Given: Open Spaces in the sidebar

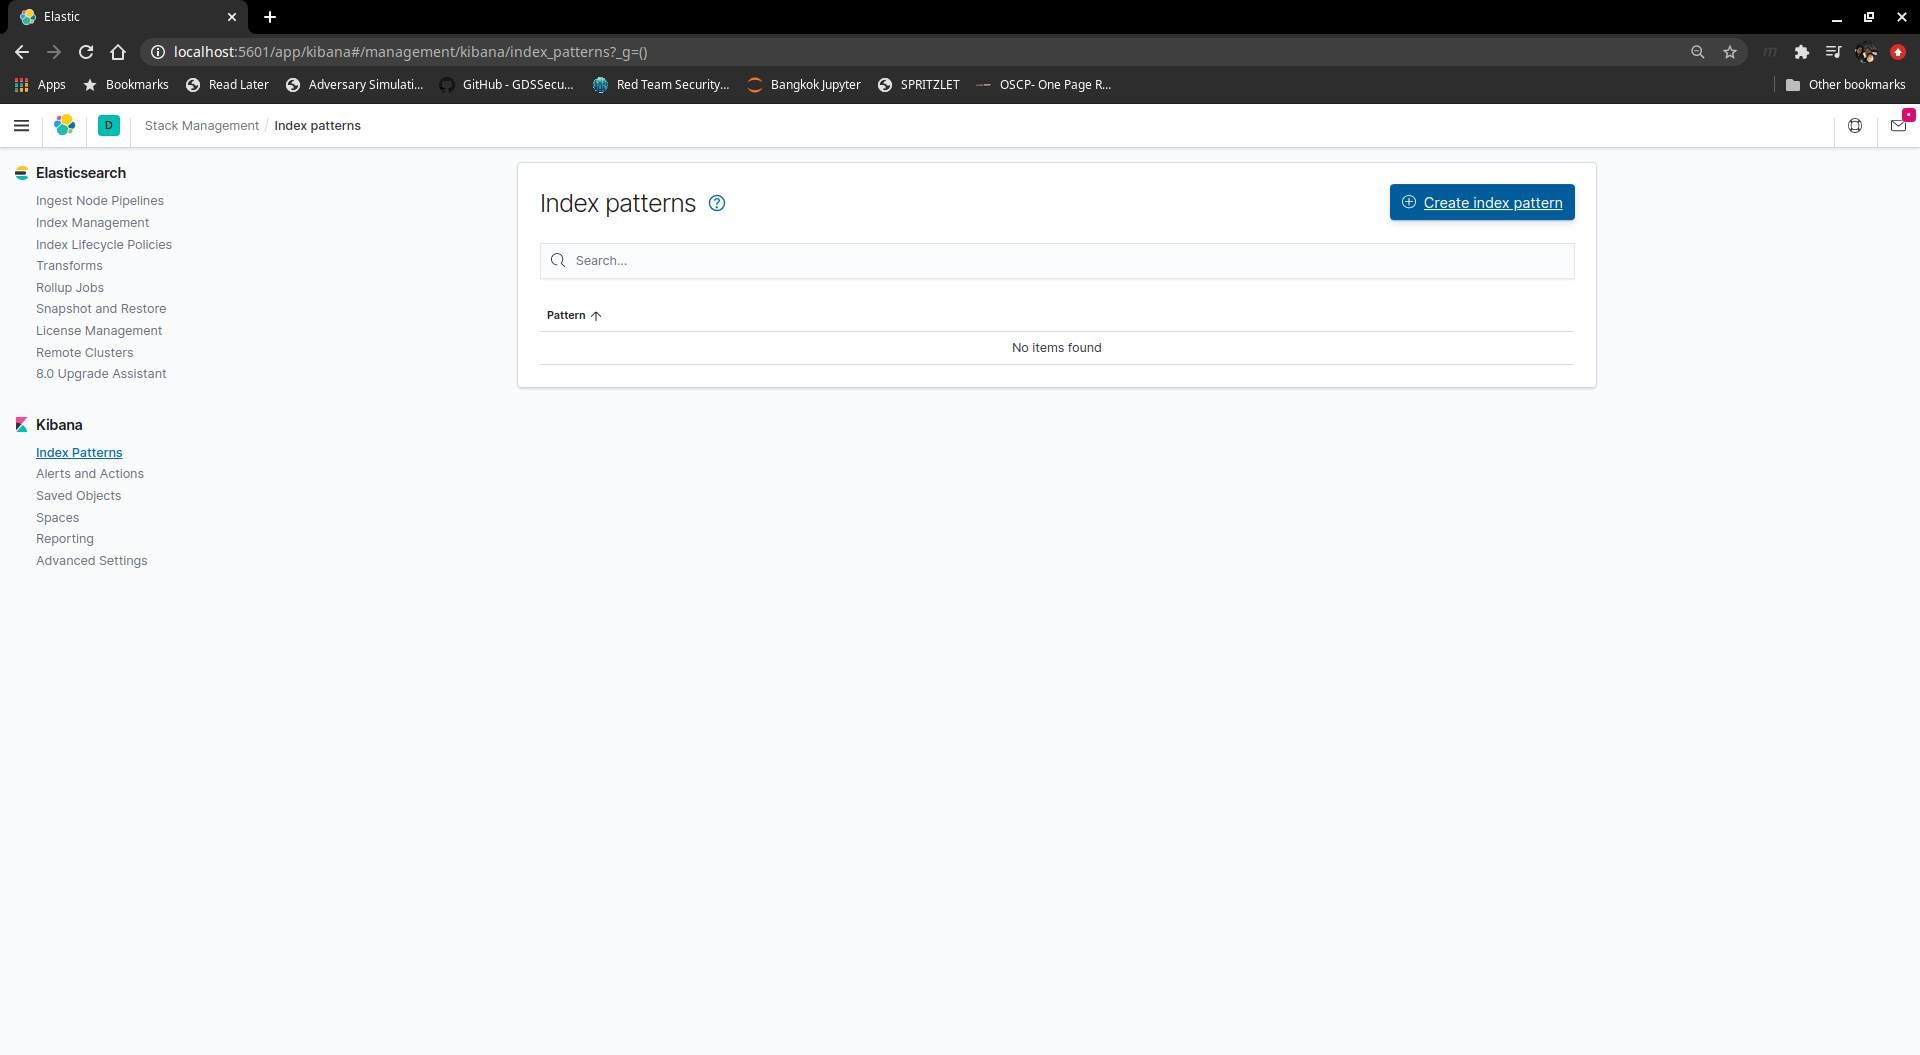Looking at the screenshot, I should point(58,518).
